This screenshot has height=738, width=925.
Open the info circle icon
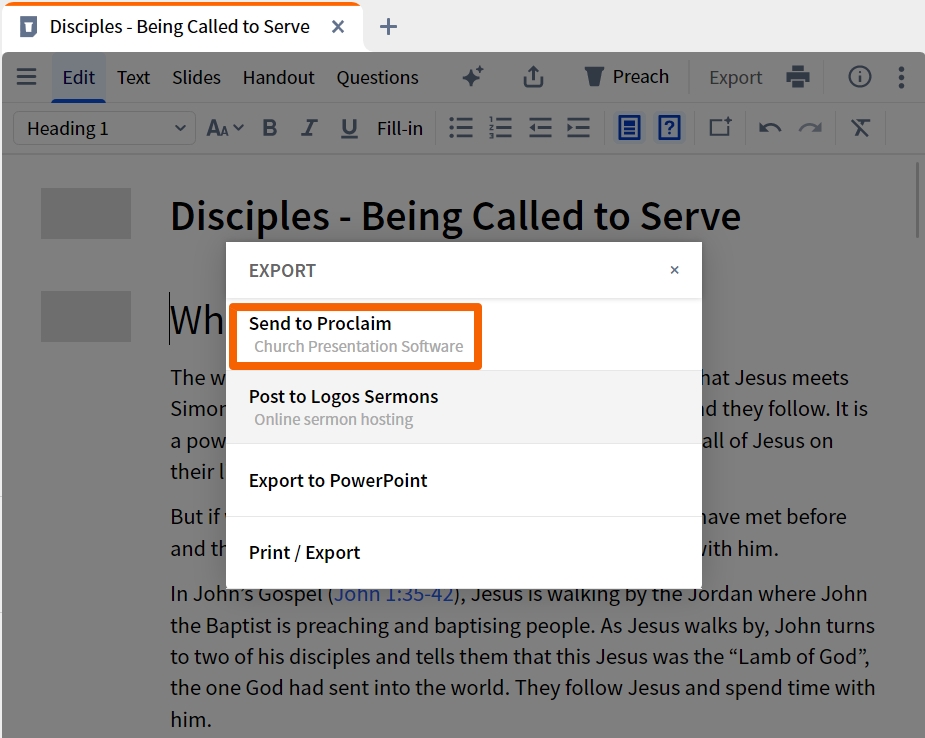[x=860, y=77]
